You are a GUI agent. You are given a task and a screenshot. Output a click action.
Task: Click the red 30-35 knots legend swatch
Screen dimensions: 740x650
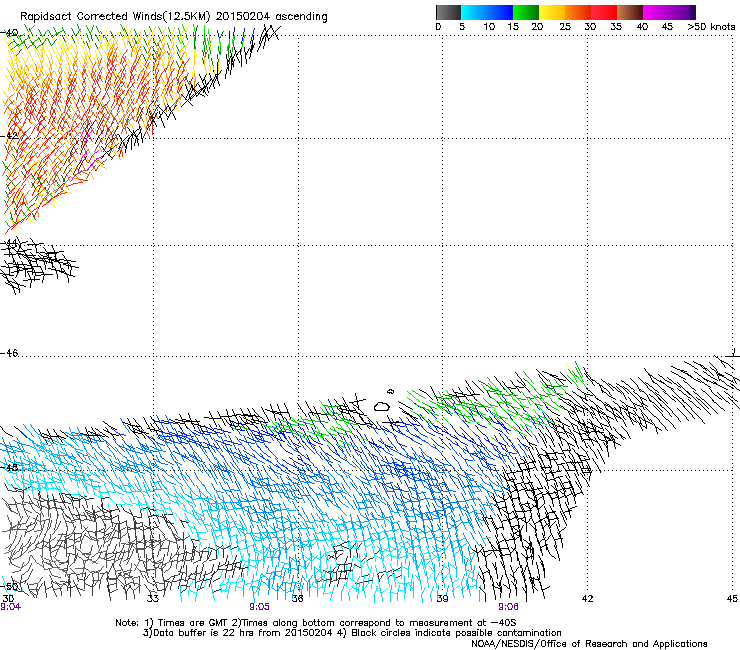click(604, 12)
